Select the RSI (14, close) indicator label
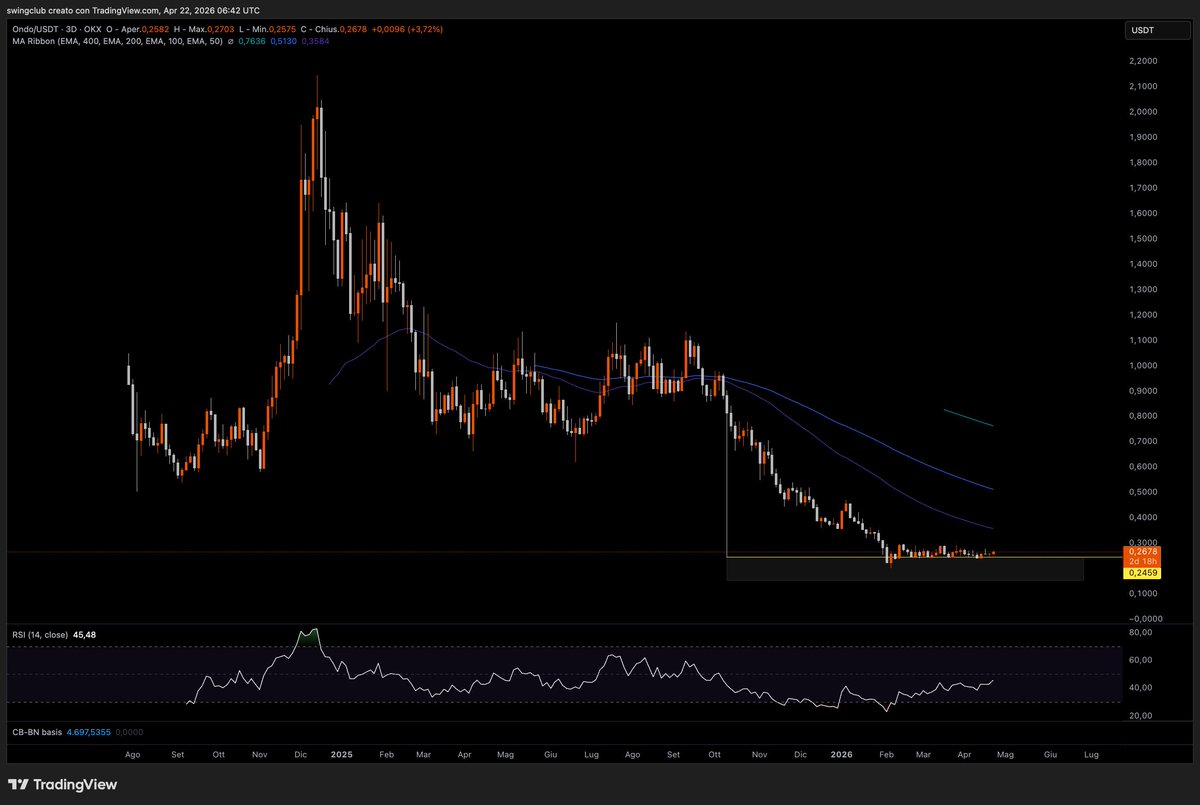Viewport: 1200px width, 805px height. pyautogui.click(x=39, y=634)
